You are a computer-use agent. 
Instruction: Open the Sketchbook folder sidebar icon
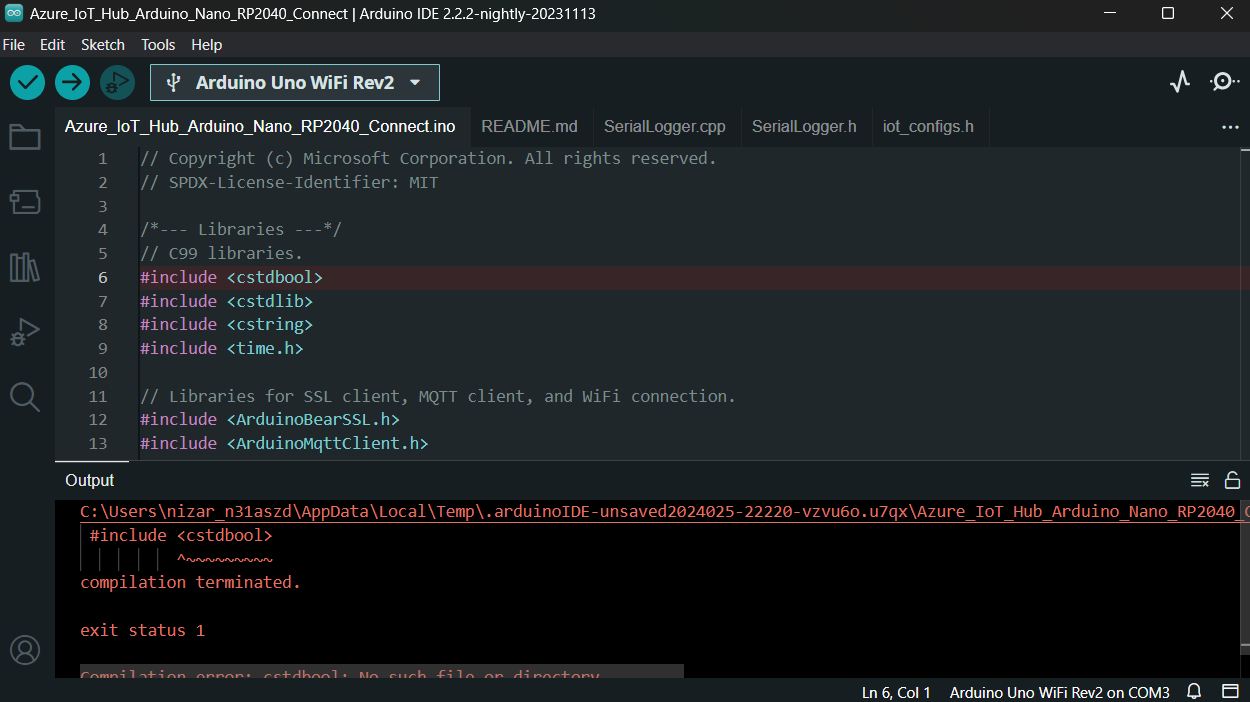(x=25, y=137)
